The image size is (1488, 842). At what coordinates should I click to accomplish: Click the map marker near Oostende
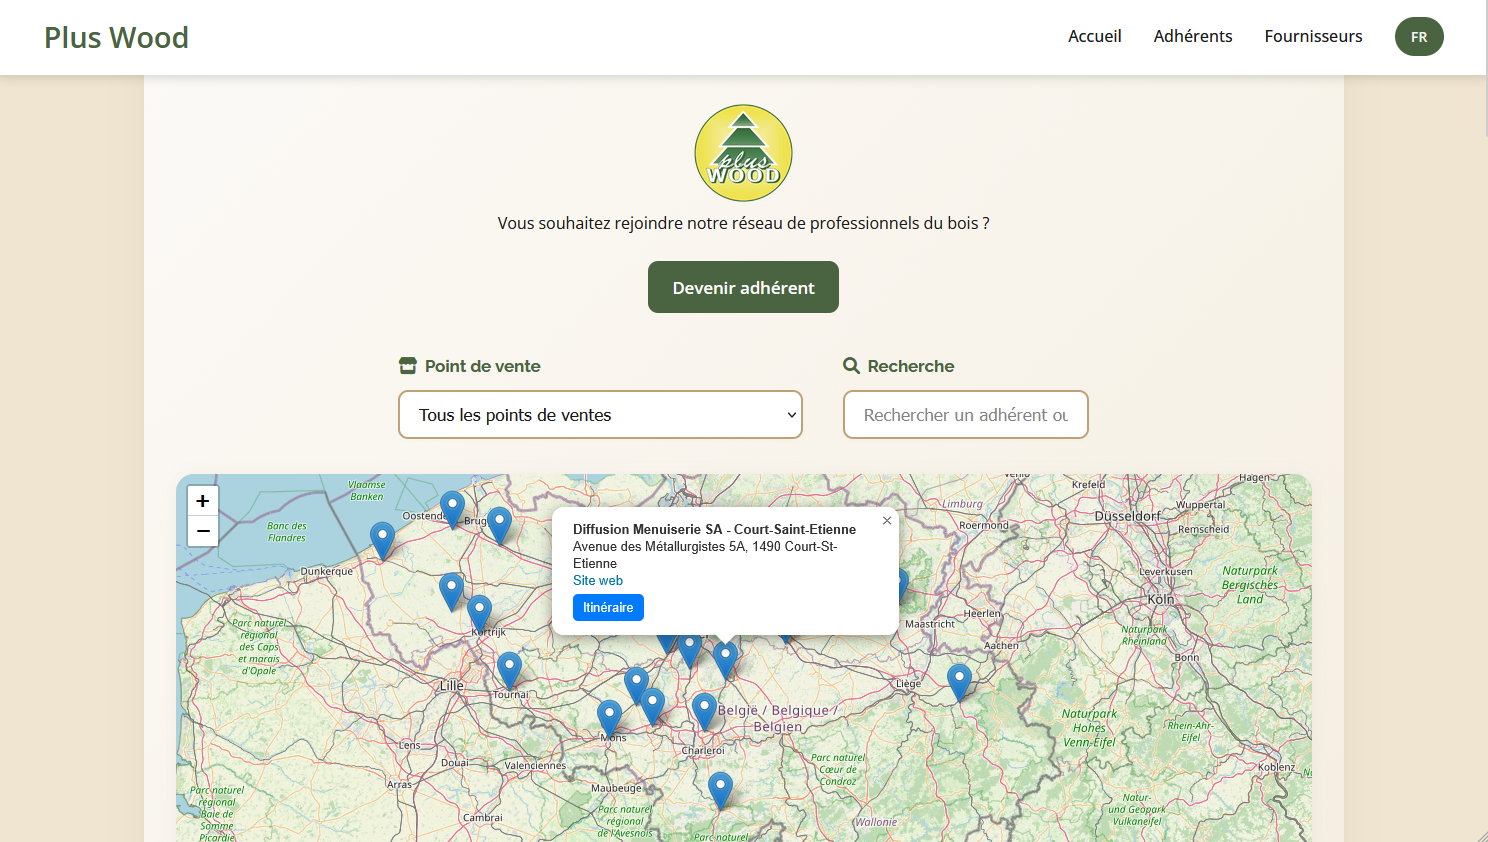452,507
